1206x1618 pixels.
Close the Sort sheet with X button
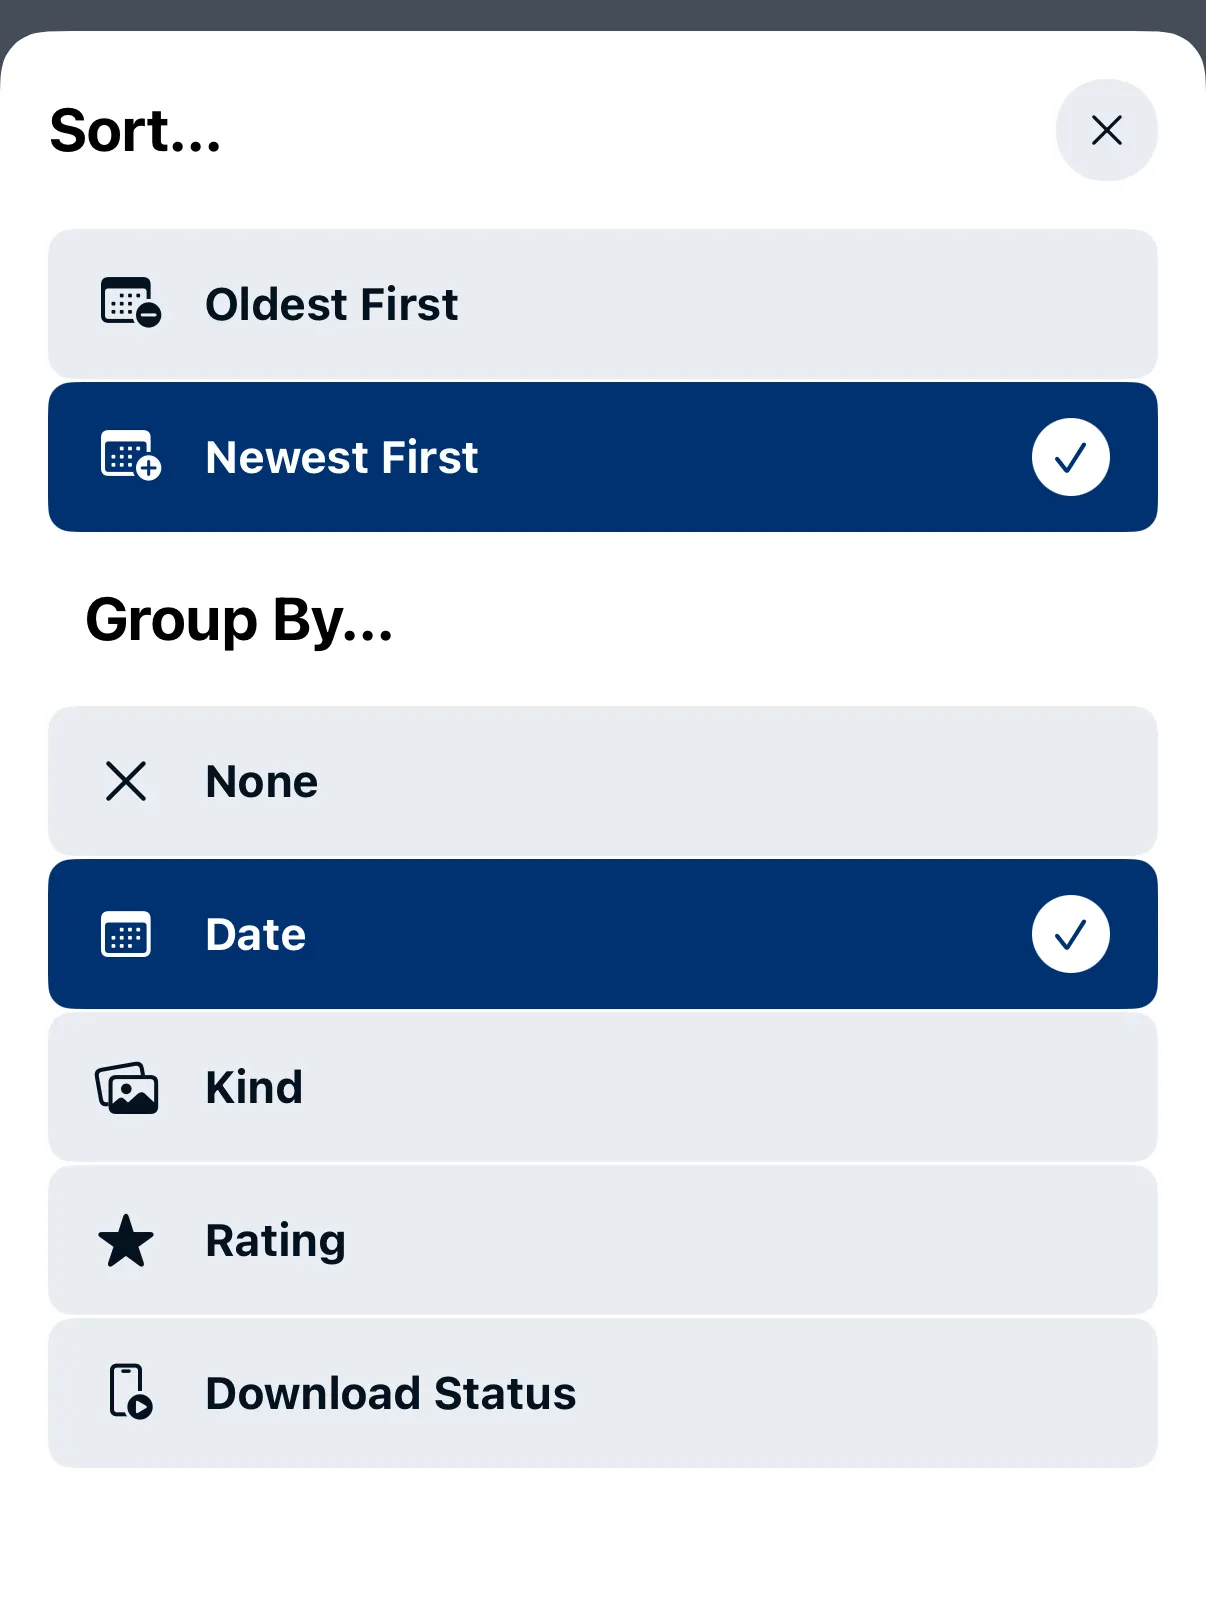1106,130
